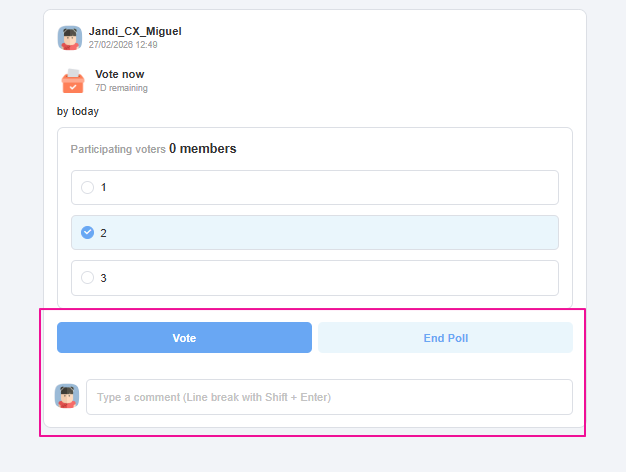Screen dimensions: 626x472
Task: Click the "1" label in the first option row
Action: pyautogui.click(x=104, y=187)
